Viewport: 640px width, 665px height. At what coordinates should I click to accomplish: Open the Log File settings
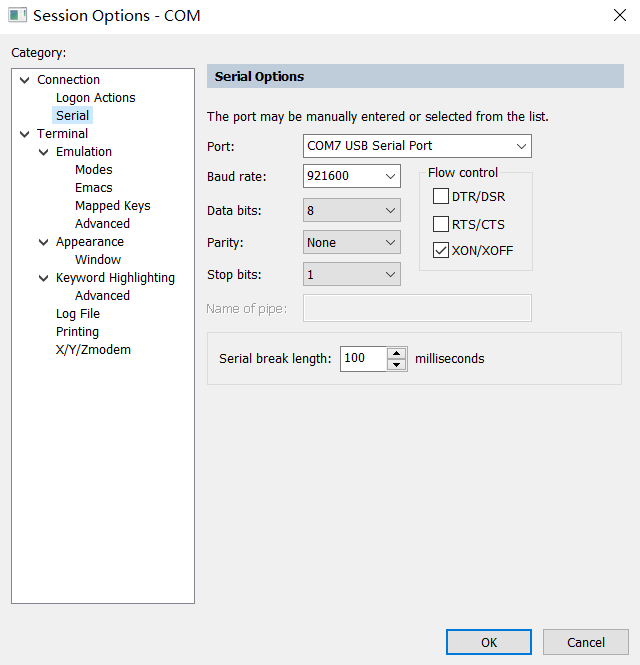coord(78,314)
